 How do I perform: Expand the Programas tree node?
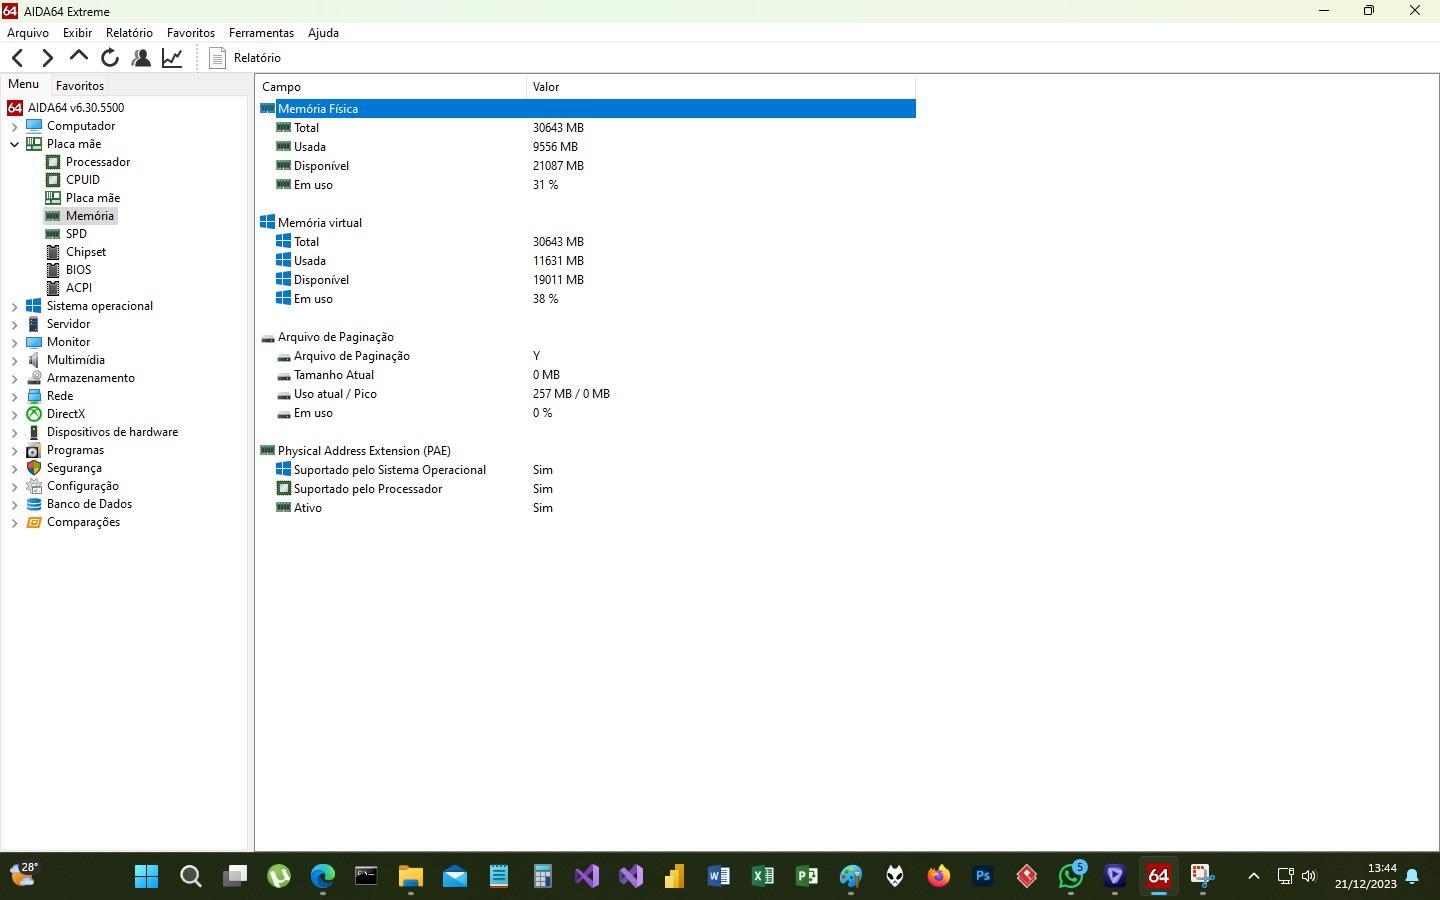tap(15, 450)
